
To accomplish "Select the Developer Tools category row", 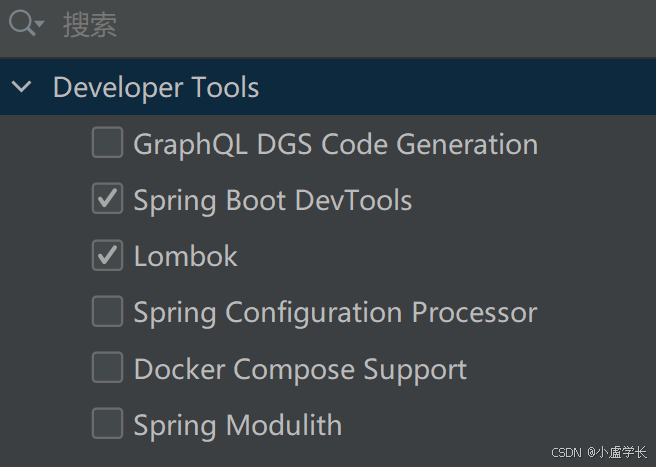I will (328, 87).
